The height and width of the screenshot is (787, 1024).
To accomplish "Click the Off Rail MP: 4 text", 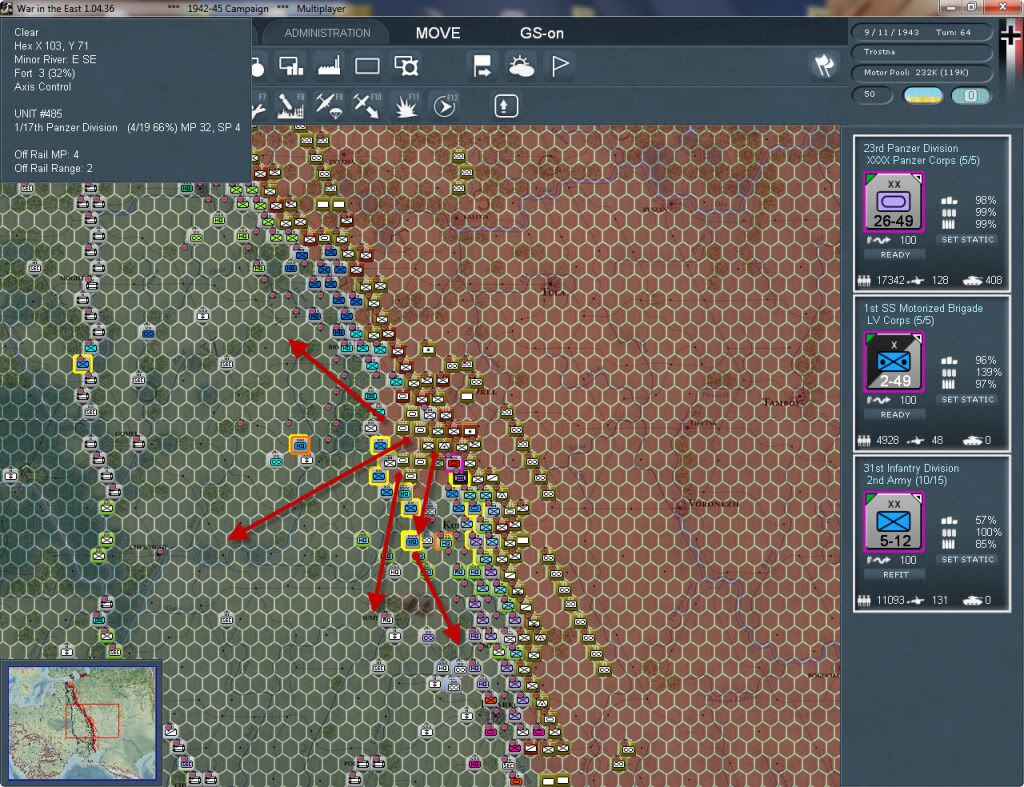I will click(x=46, y=155).
